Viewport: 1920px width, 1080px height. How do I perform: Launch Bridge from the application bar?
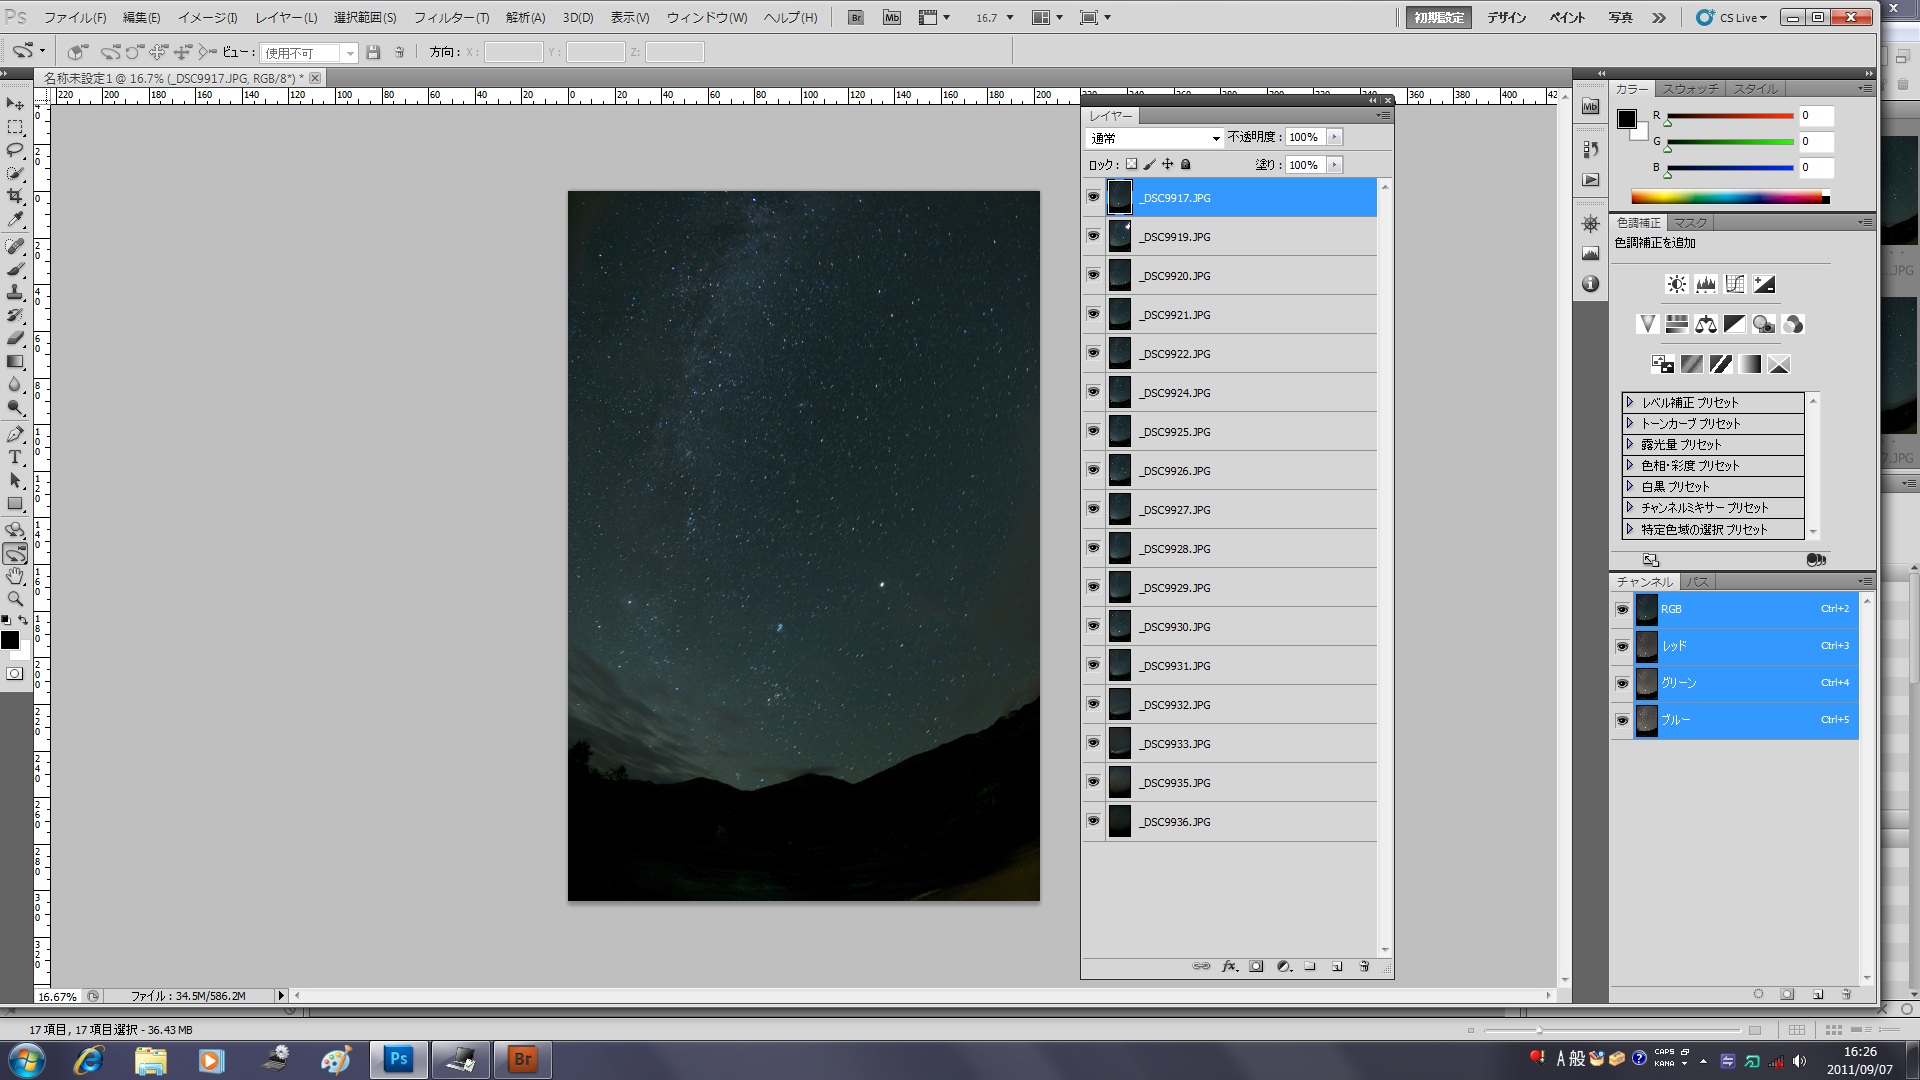tap(855, 17)
